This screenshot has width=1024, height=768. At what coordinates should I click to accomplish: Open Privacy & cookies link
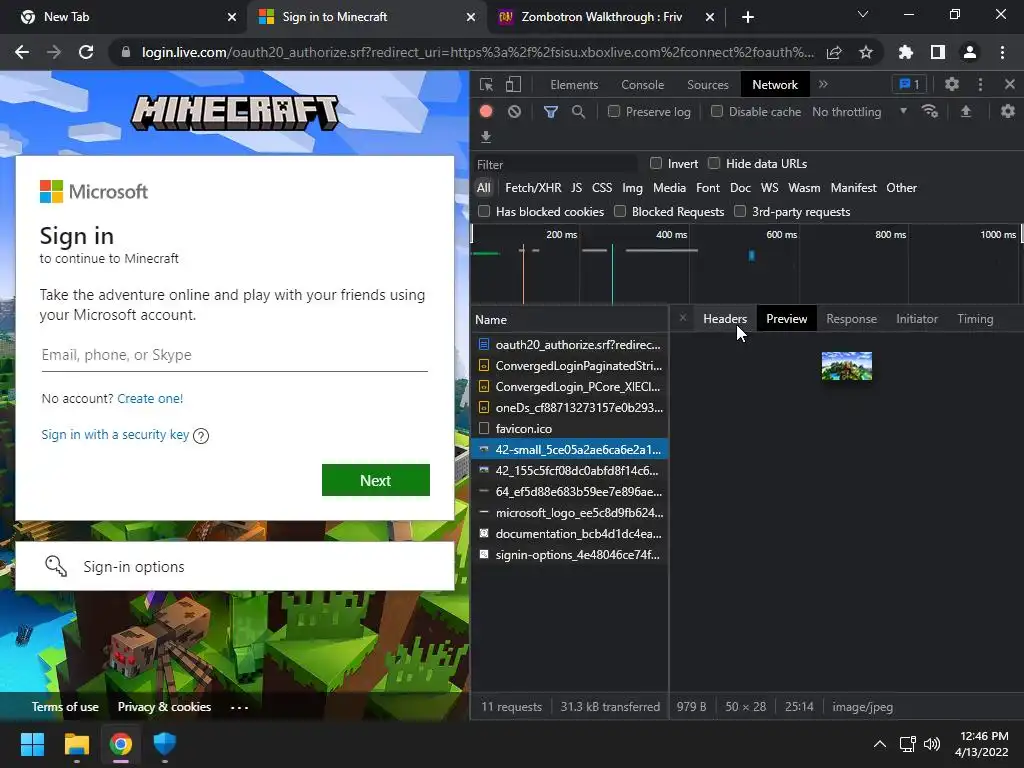pyautogui.click(x=164, y=707)
